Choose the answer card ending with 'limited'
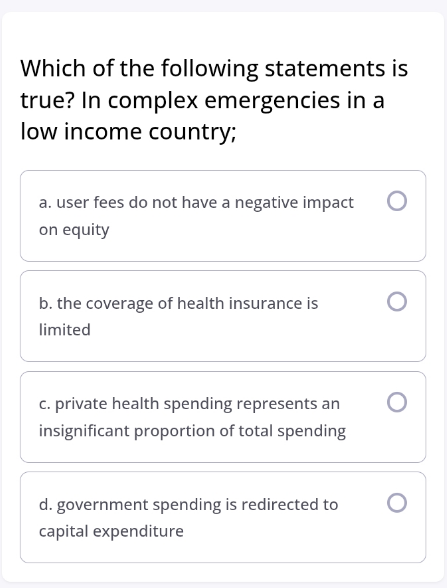The image size is (447, 588). click(223, 316)
